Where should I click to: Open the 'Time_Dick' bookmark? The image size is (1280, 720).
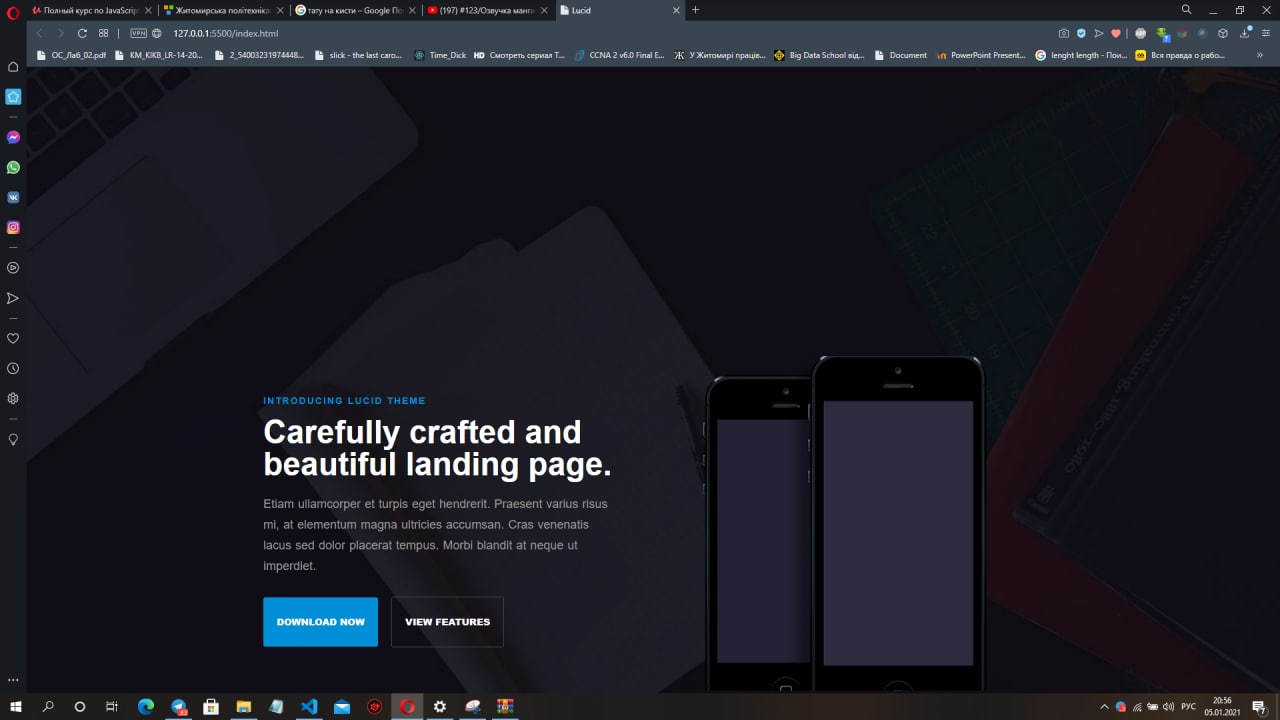[x=440, y=55]
